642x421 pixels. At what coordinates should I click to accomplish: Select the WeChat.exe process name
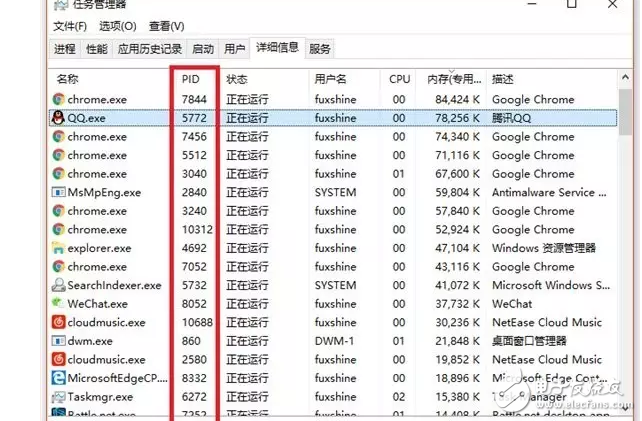97,303
